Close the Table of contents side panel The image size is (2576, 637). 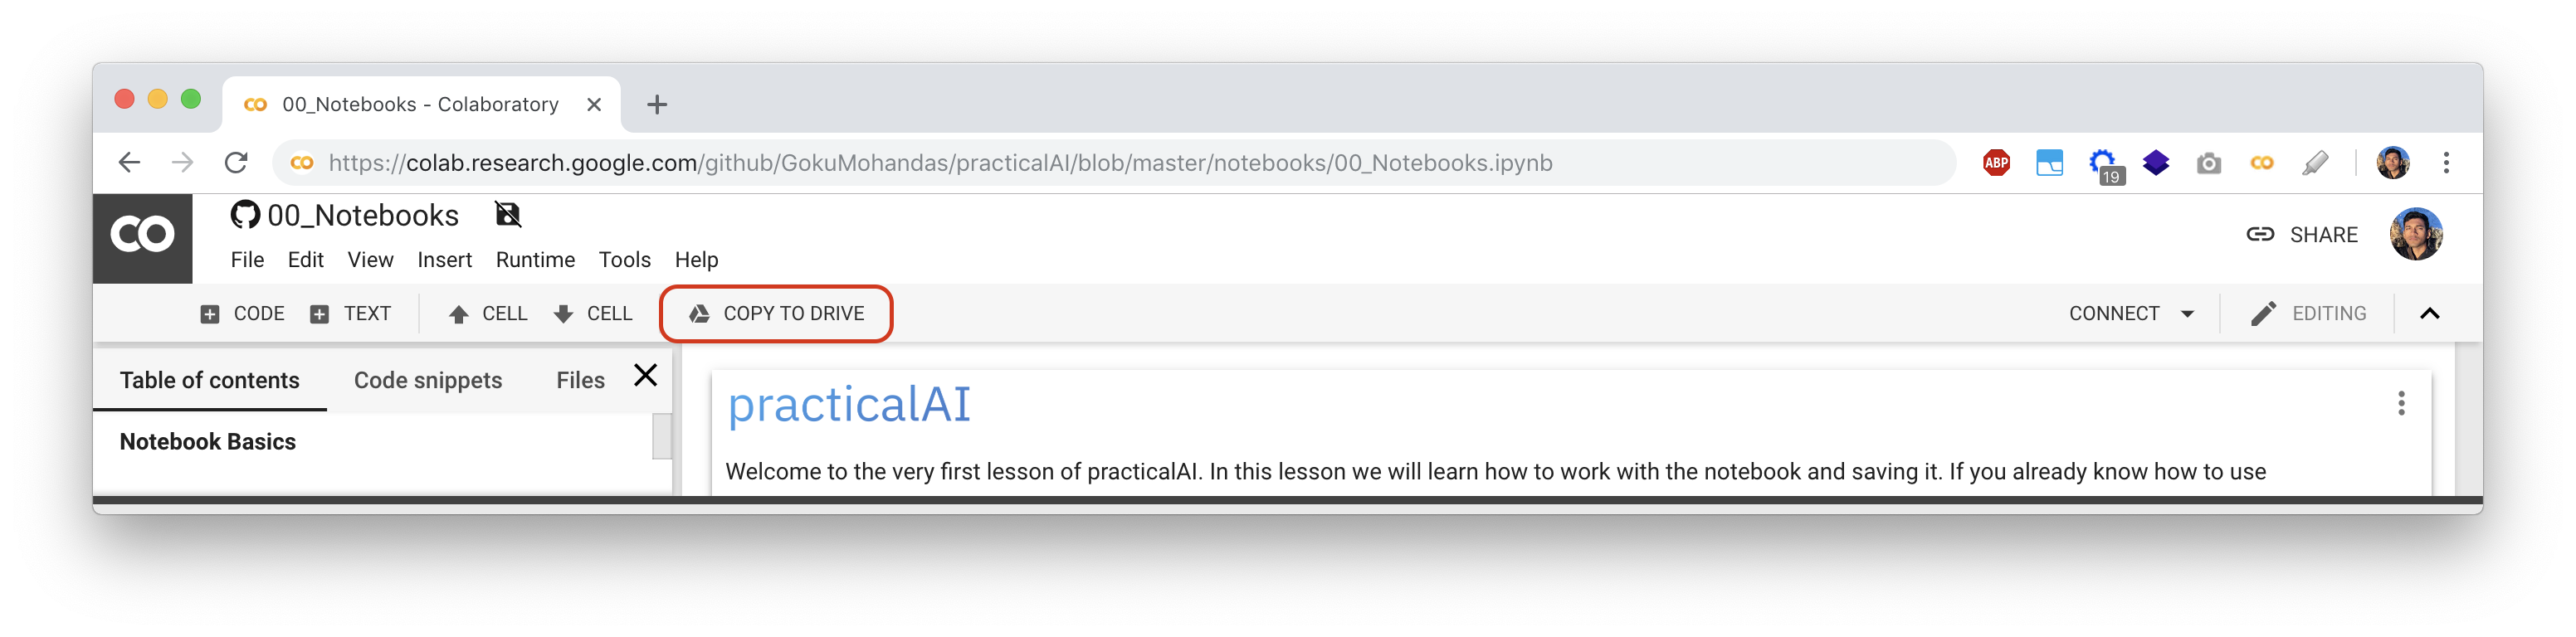pos(646,376)
